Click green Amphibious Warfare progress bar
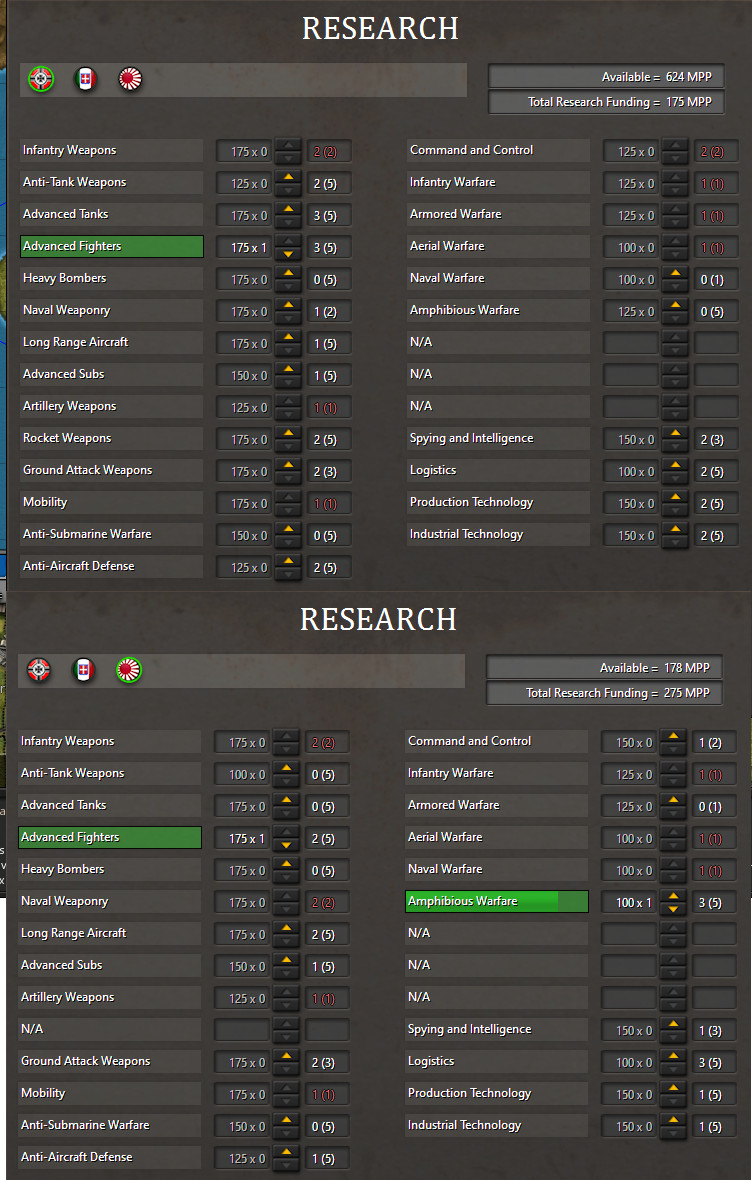Viewport: 752px width, 1180px height. coord(497,901)
